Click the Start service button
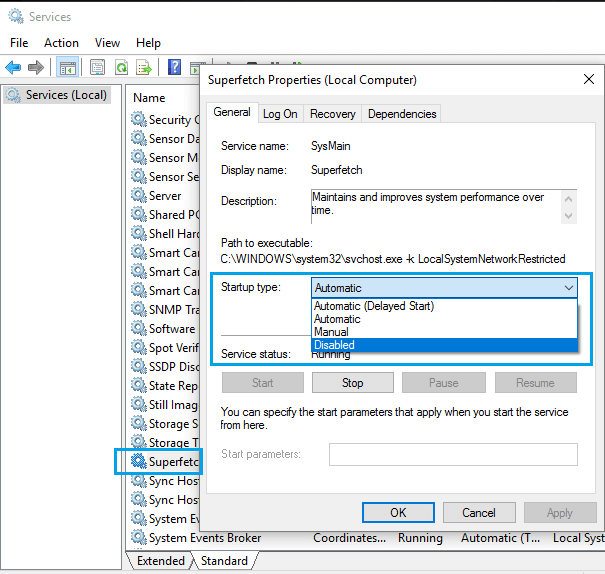 click(x=263, y=383)
